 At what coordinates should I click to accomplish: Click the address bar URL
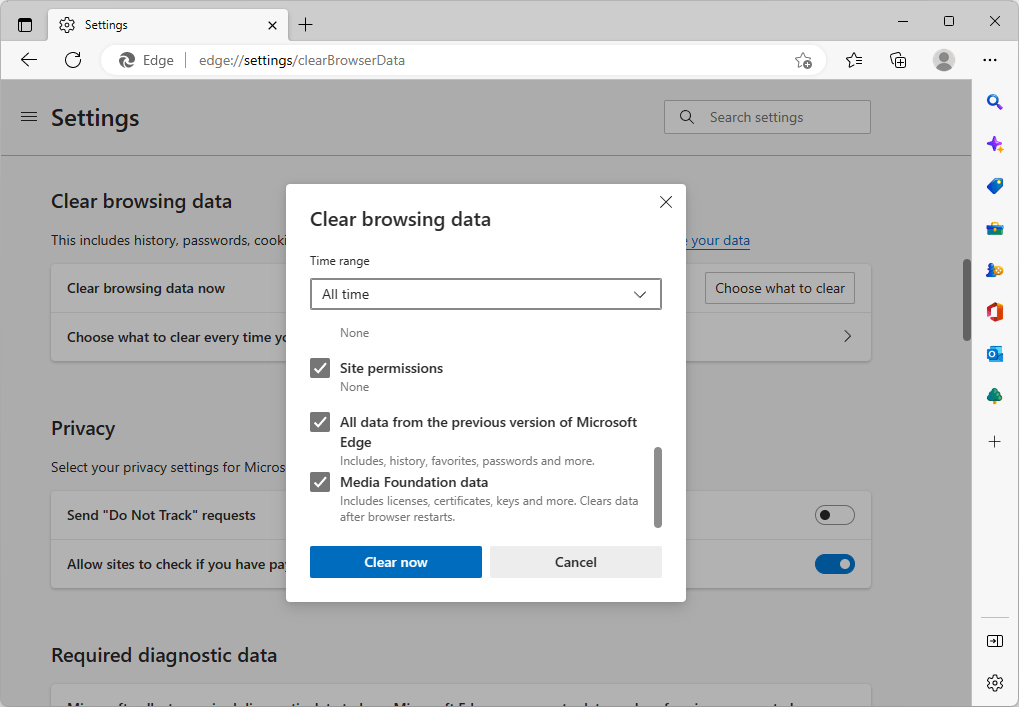click(302, 60)
